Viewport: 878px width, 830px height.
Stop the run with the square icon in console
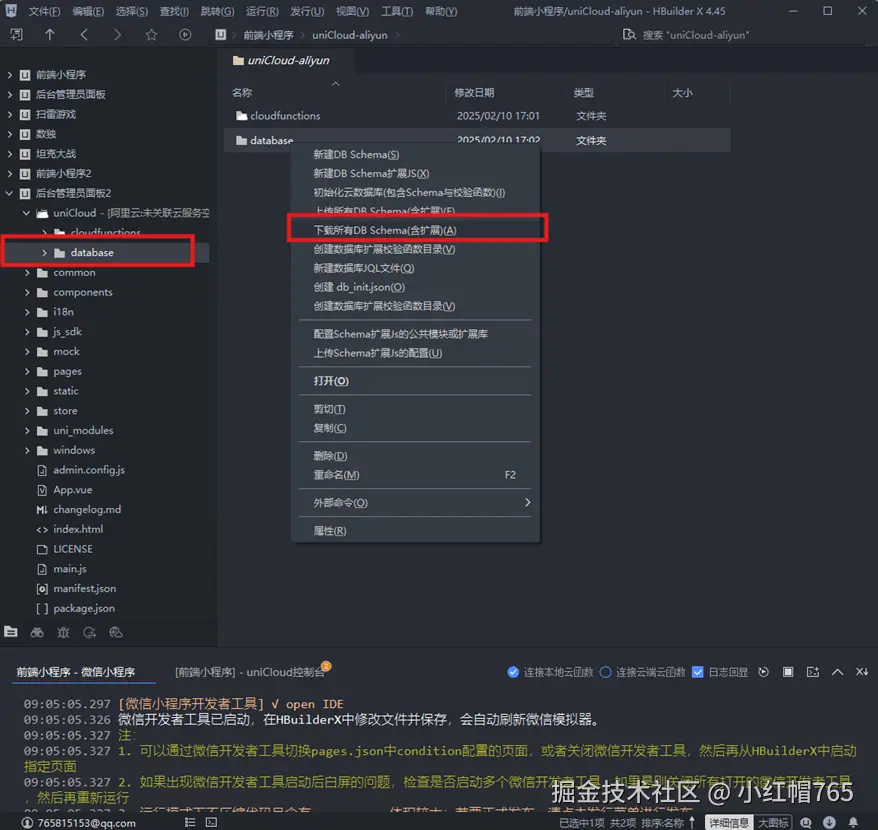pyautogui.click(x=788, y=672)
